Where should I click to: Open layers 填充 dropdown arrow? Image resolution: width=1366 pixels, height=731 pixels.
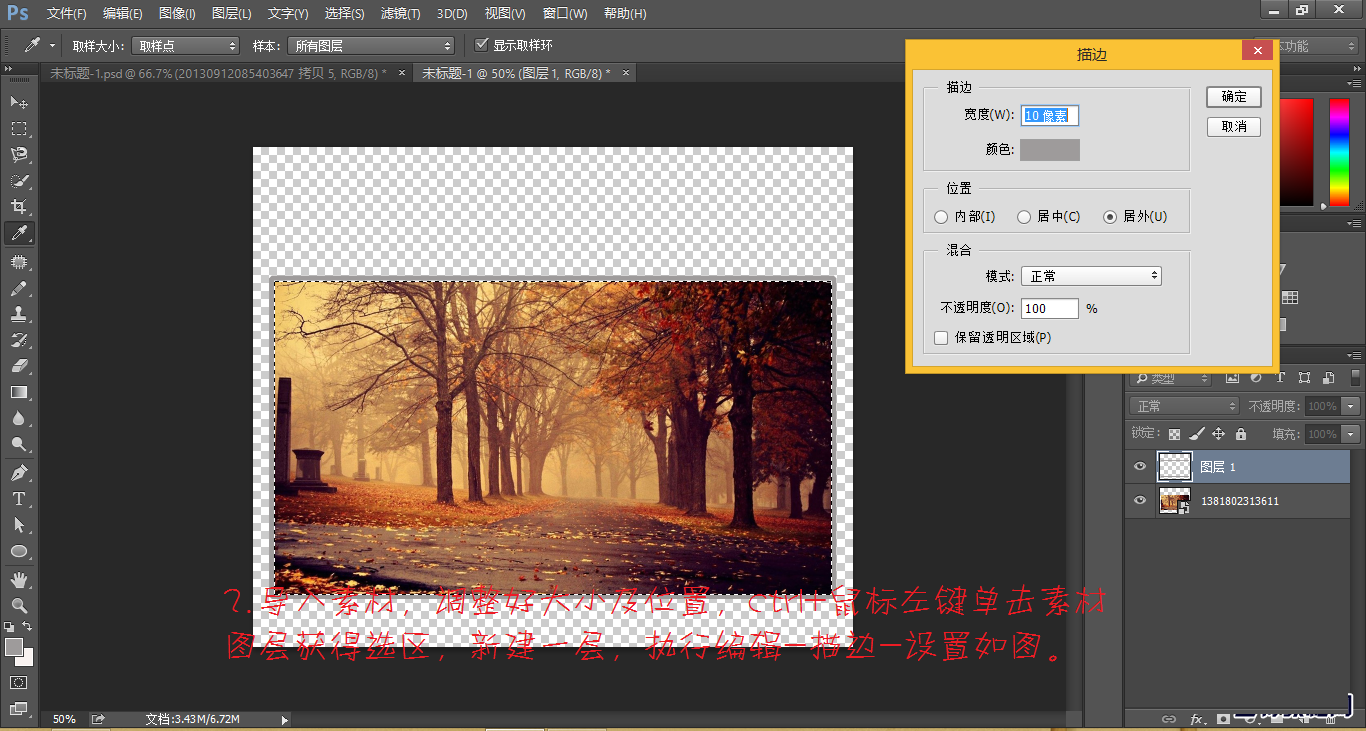[x=1351, y=434]
